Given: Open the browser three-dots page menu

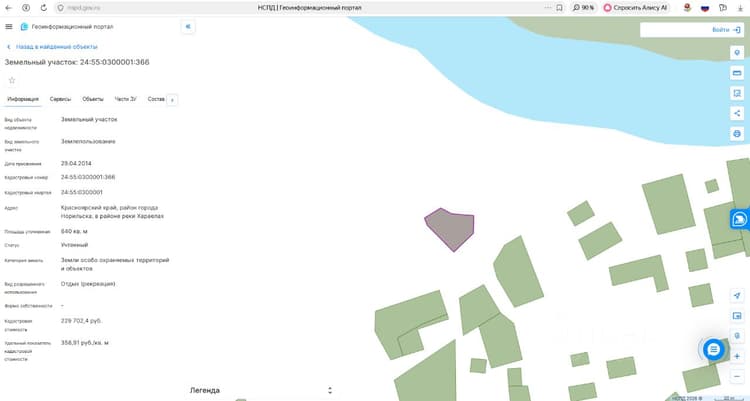Looking at the screenshot, I should coord(548,8).
